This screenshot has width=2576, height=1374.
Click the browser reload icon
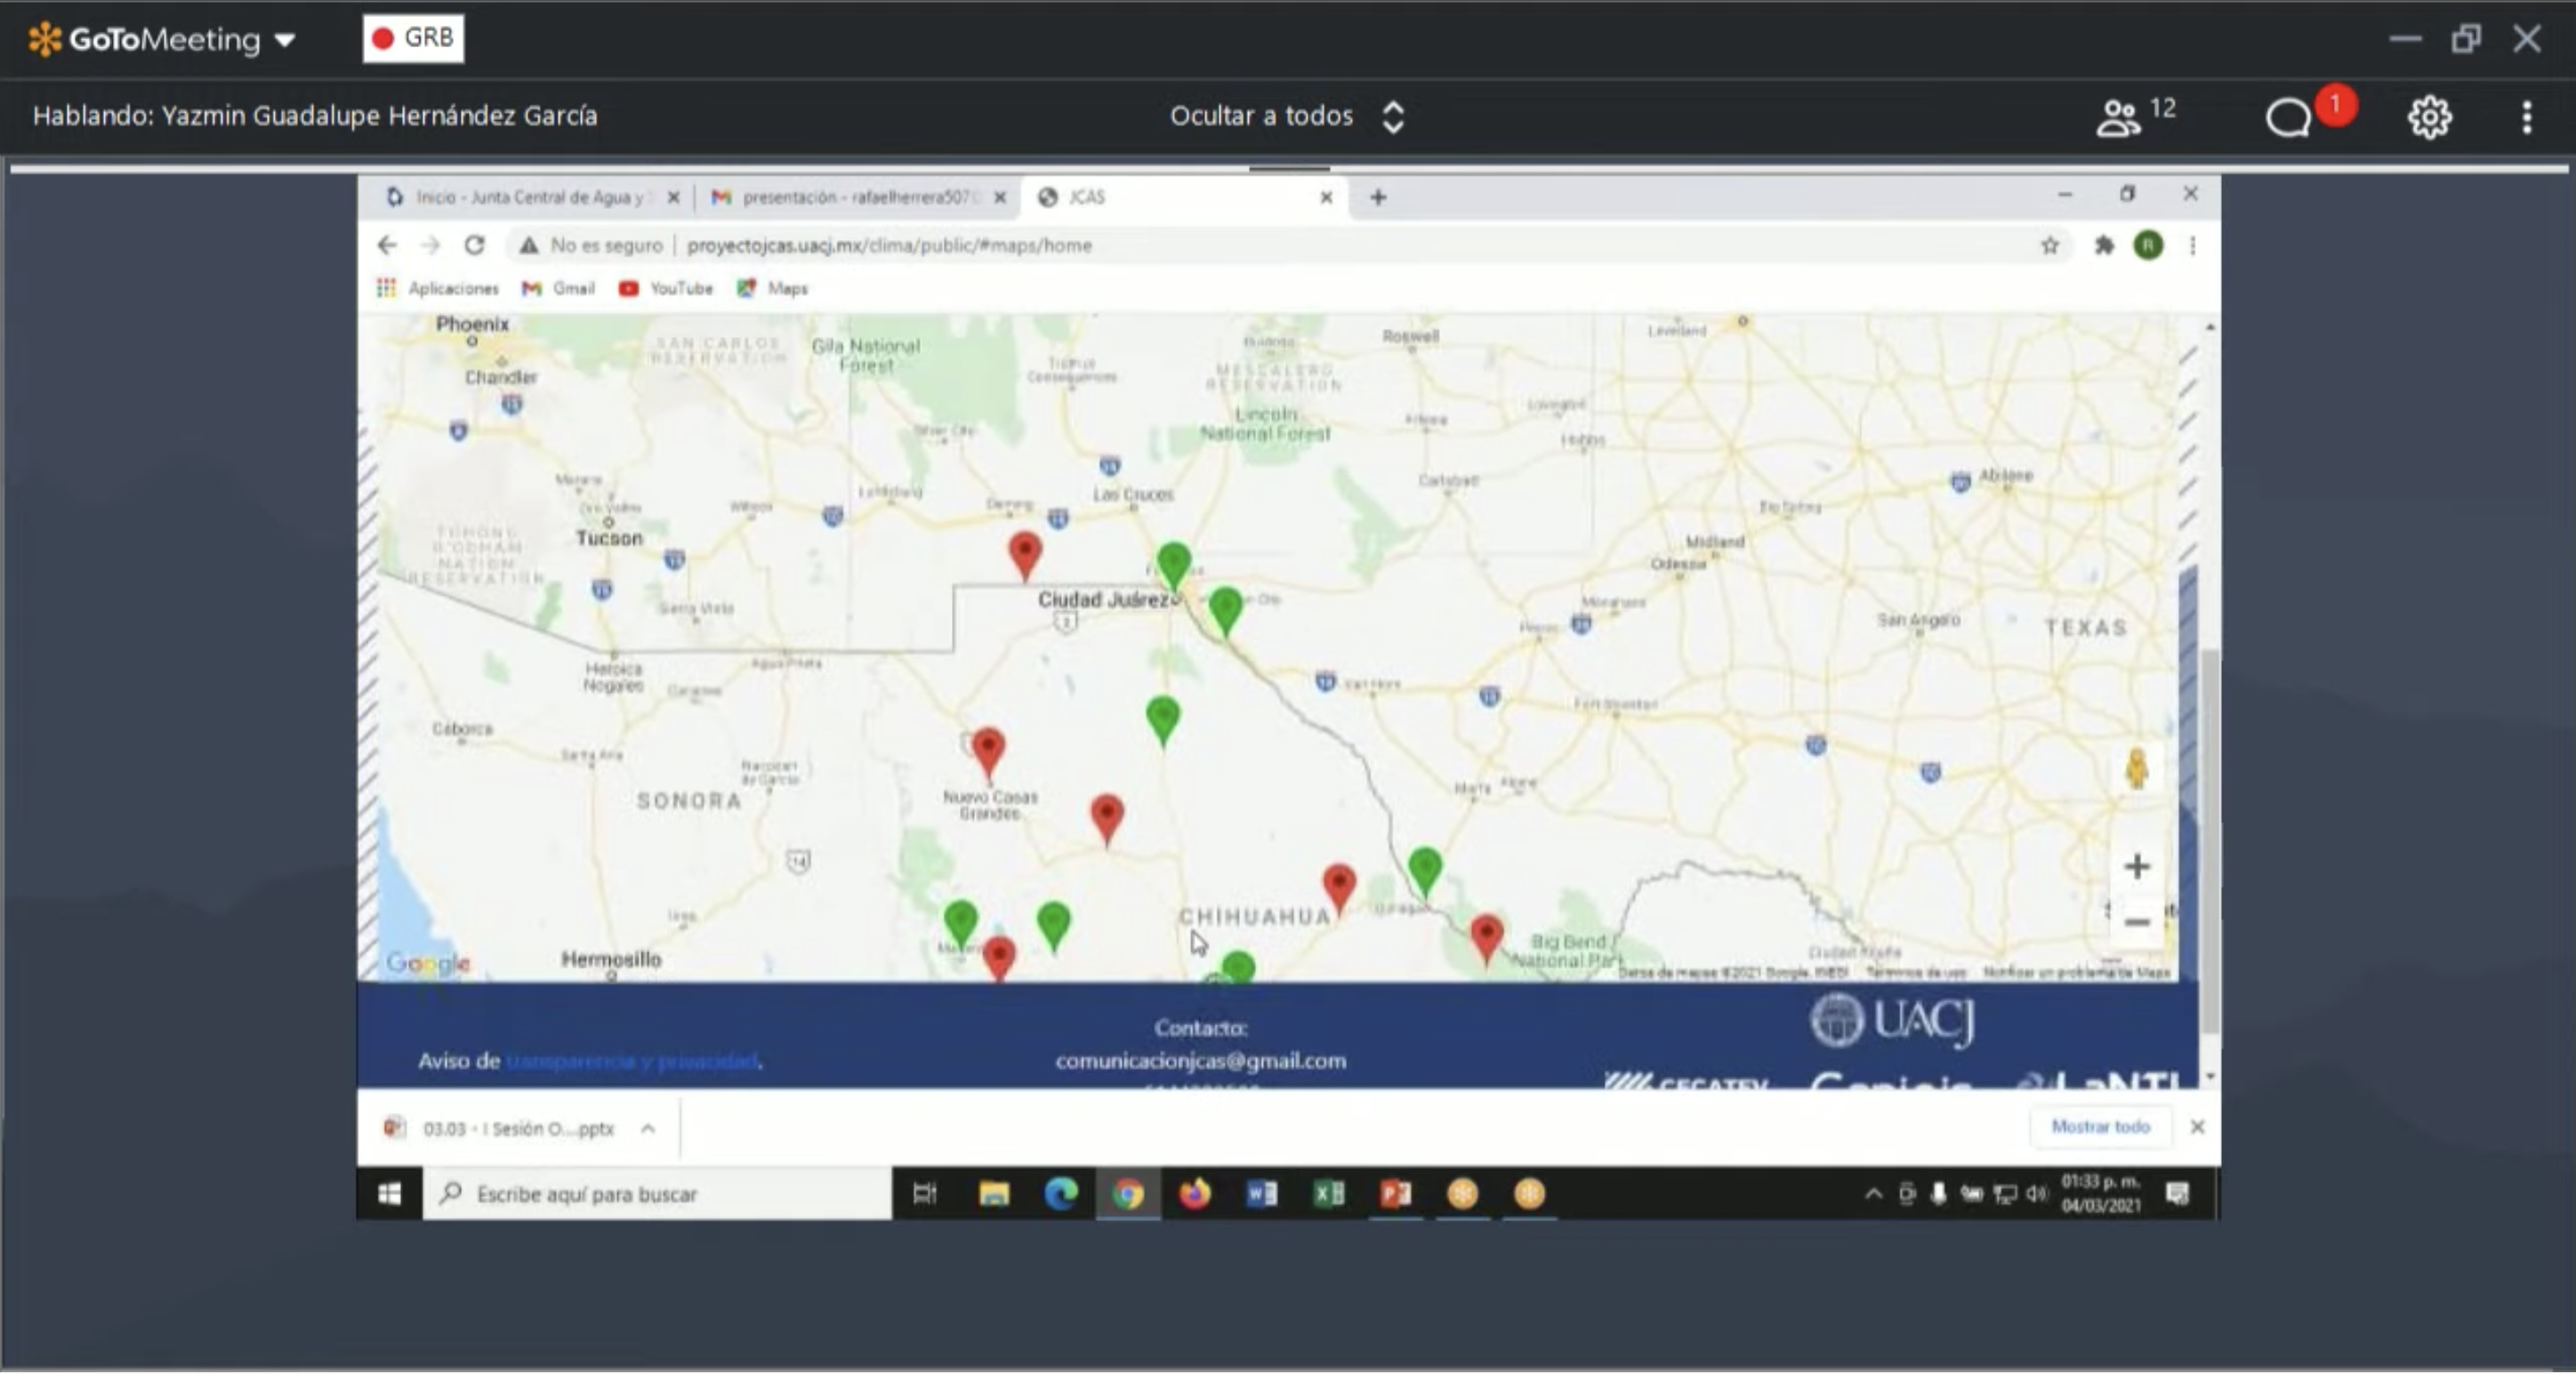click(474, 245)
